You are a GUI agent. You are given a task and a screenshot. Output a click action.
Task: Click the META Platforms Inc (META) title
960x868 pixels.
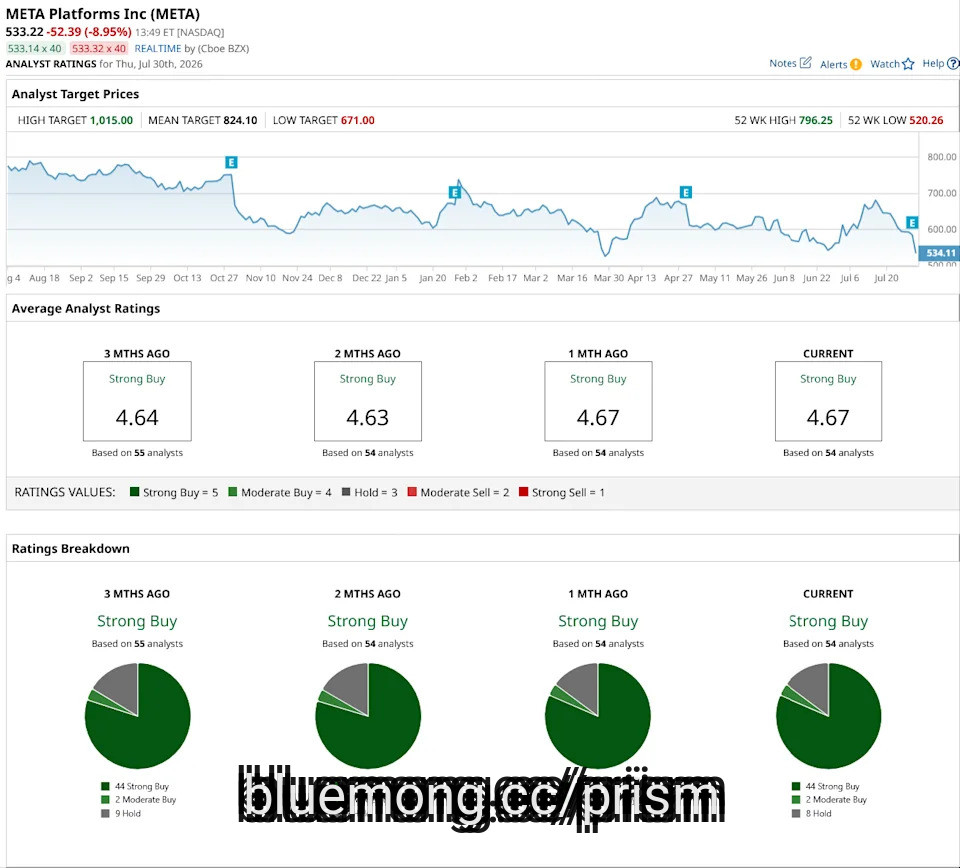coord(103,13)
